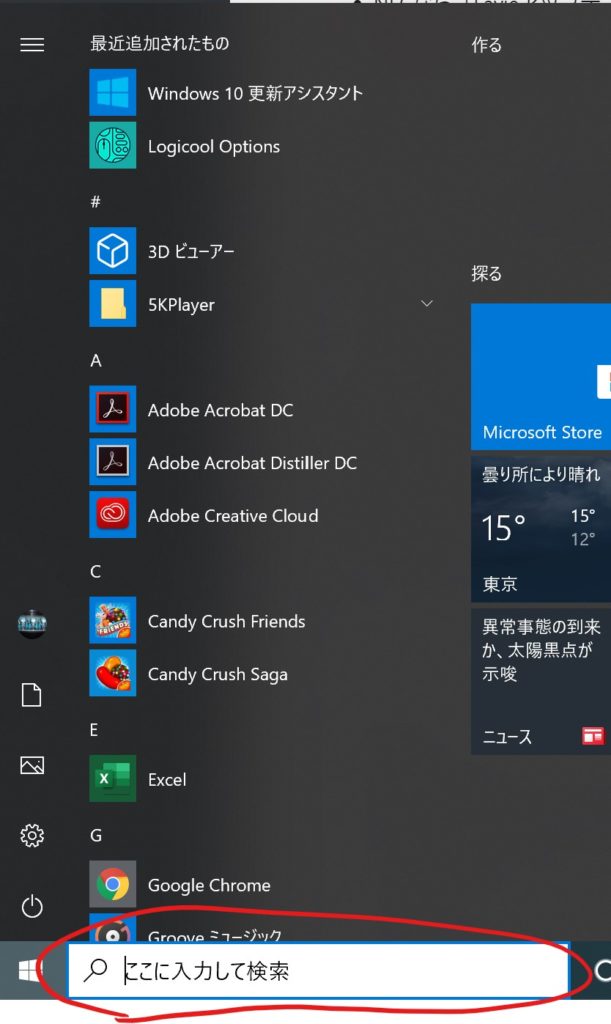Click the search magnifier icon
The image size is (611, 1024).
[x=95, y=970]
